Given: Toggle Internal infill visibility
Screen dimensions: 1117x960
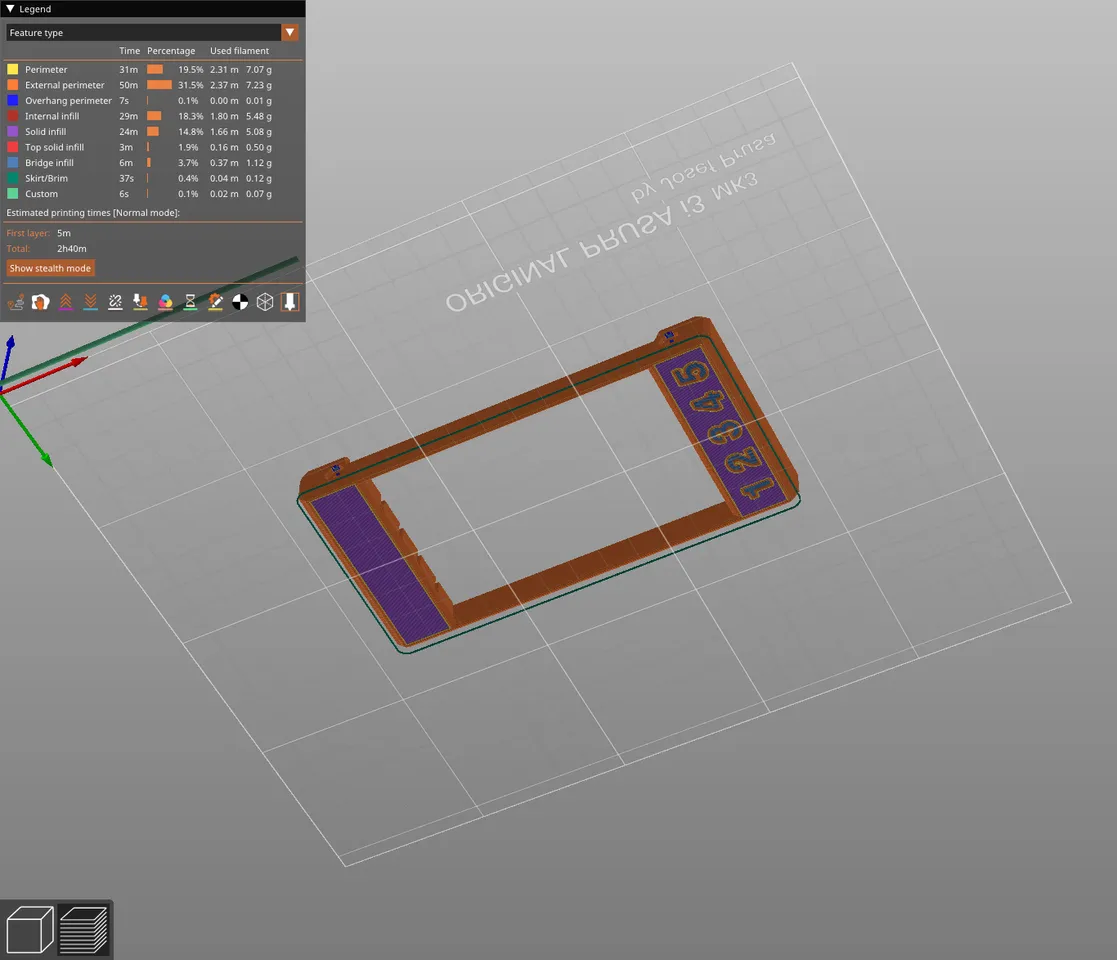Looking at the screenshot, I should coord(12,115).
